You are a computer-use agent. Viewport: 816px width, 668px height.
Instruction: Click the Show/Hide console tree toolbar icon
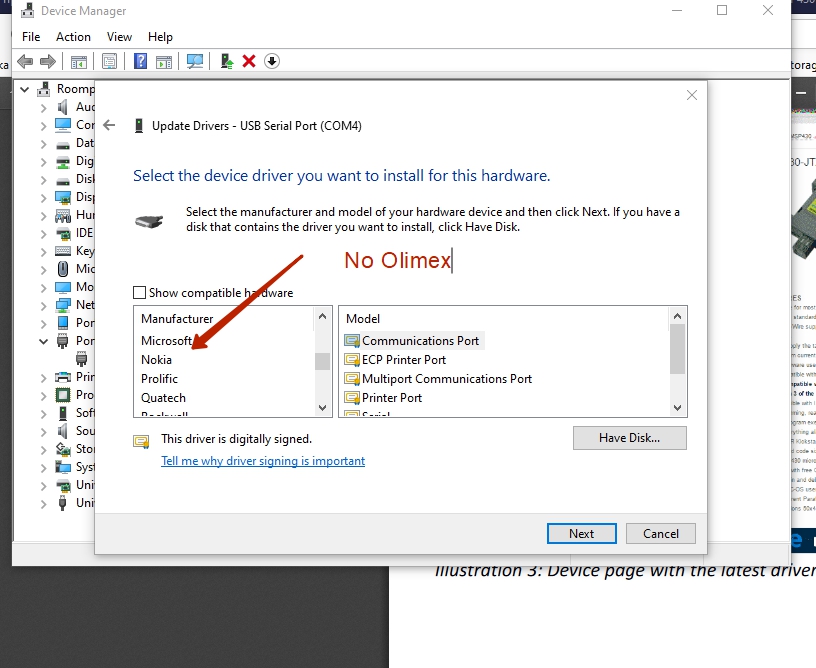(x=78, y=62)
